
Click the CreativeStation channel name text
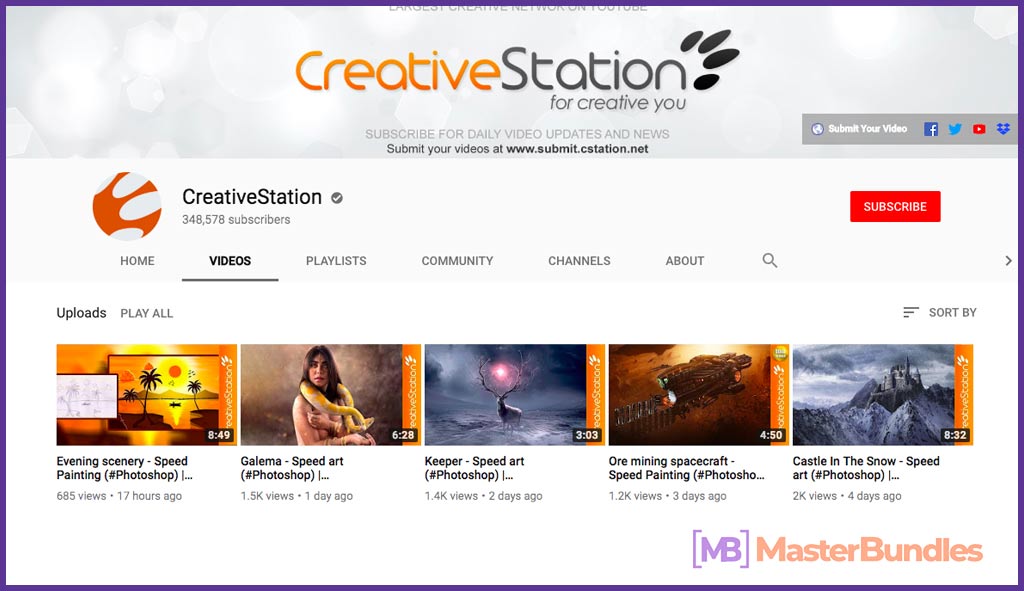tap(252, 197)
